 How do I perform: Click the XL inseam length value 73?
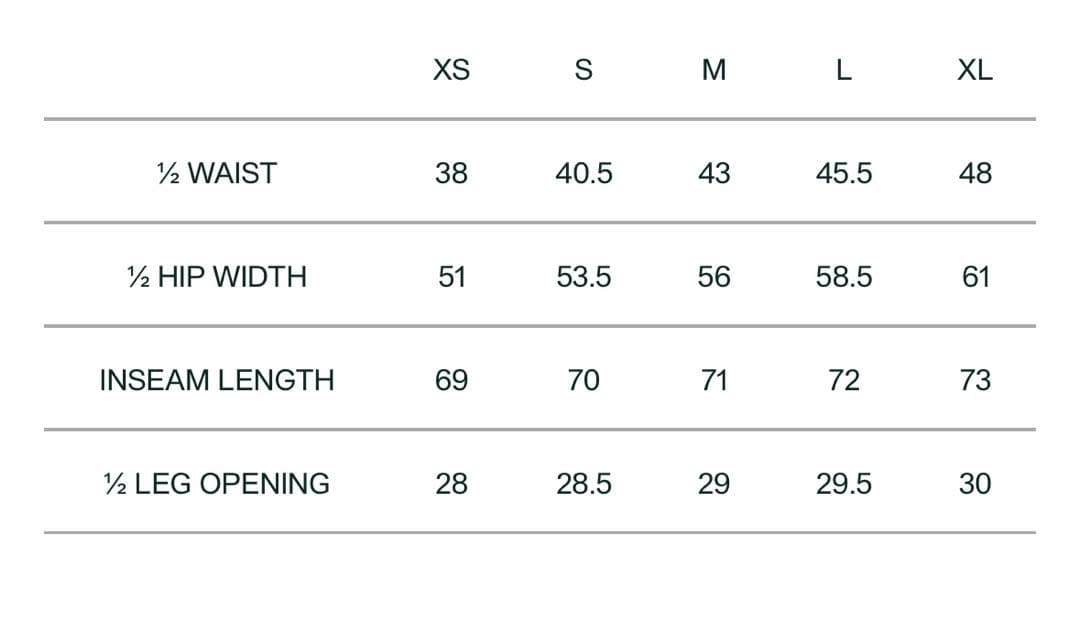[975, 380]
